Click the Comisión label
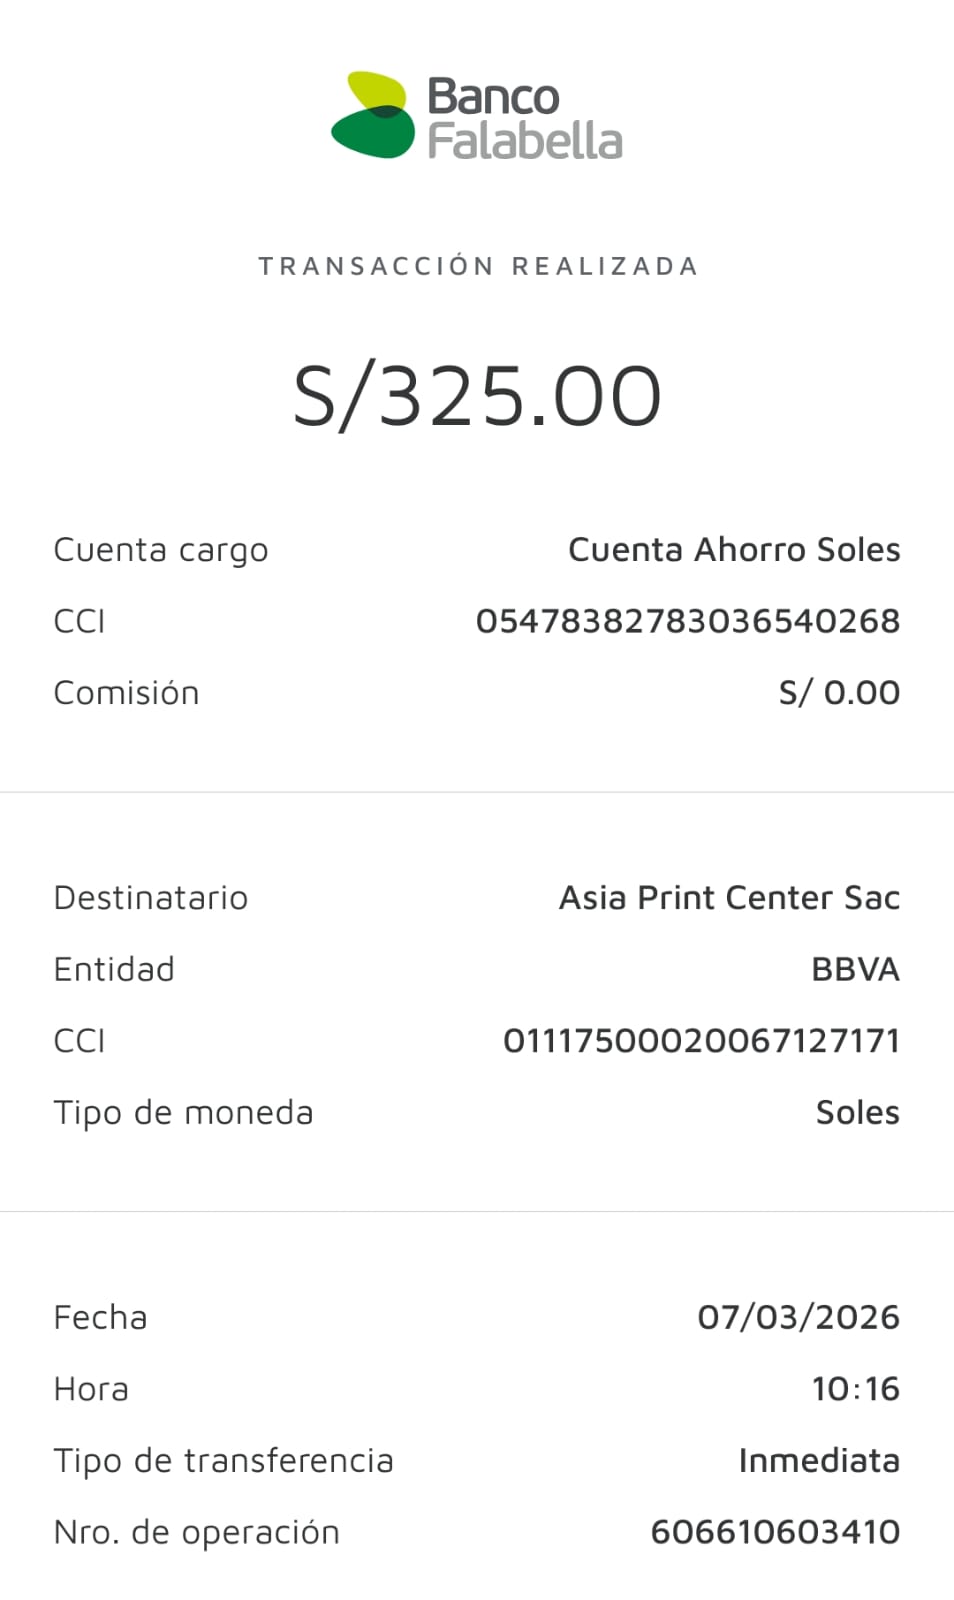954x1600 pixels. pyautogui.click(x=126, y=693)
